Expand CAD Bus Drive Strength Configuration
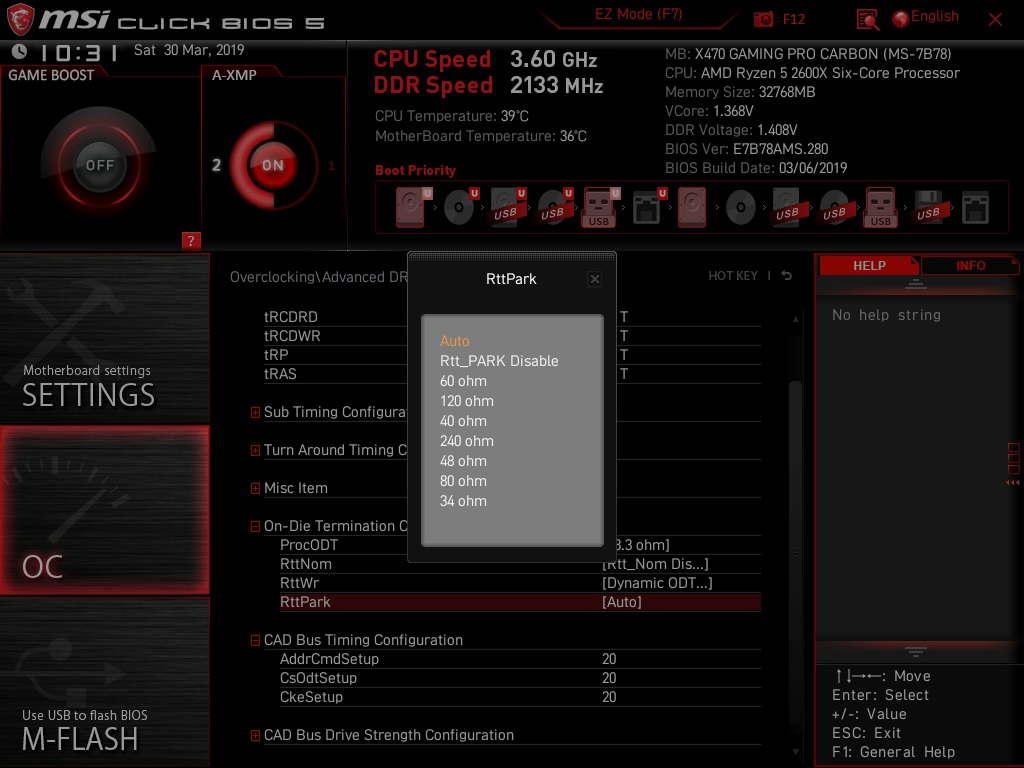Viewport: 1024px width, 768px height. click(255, 735)
